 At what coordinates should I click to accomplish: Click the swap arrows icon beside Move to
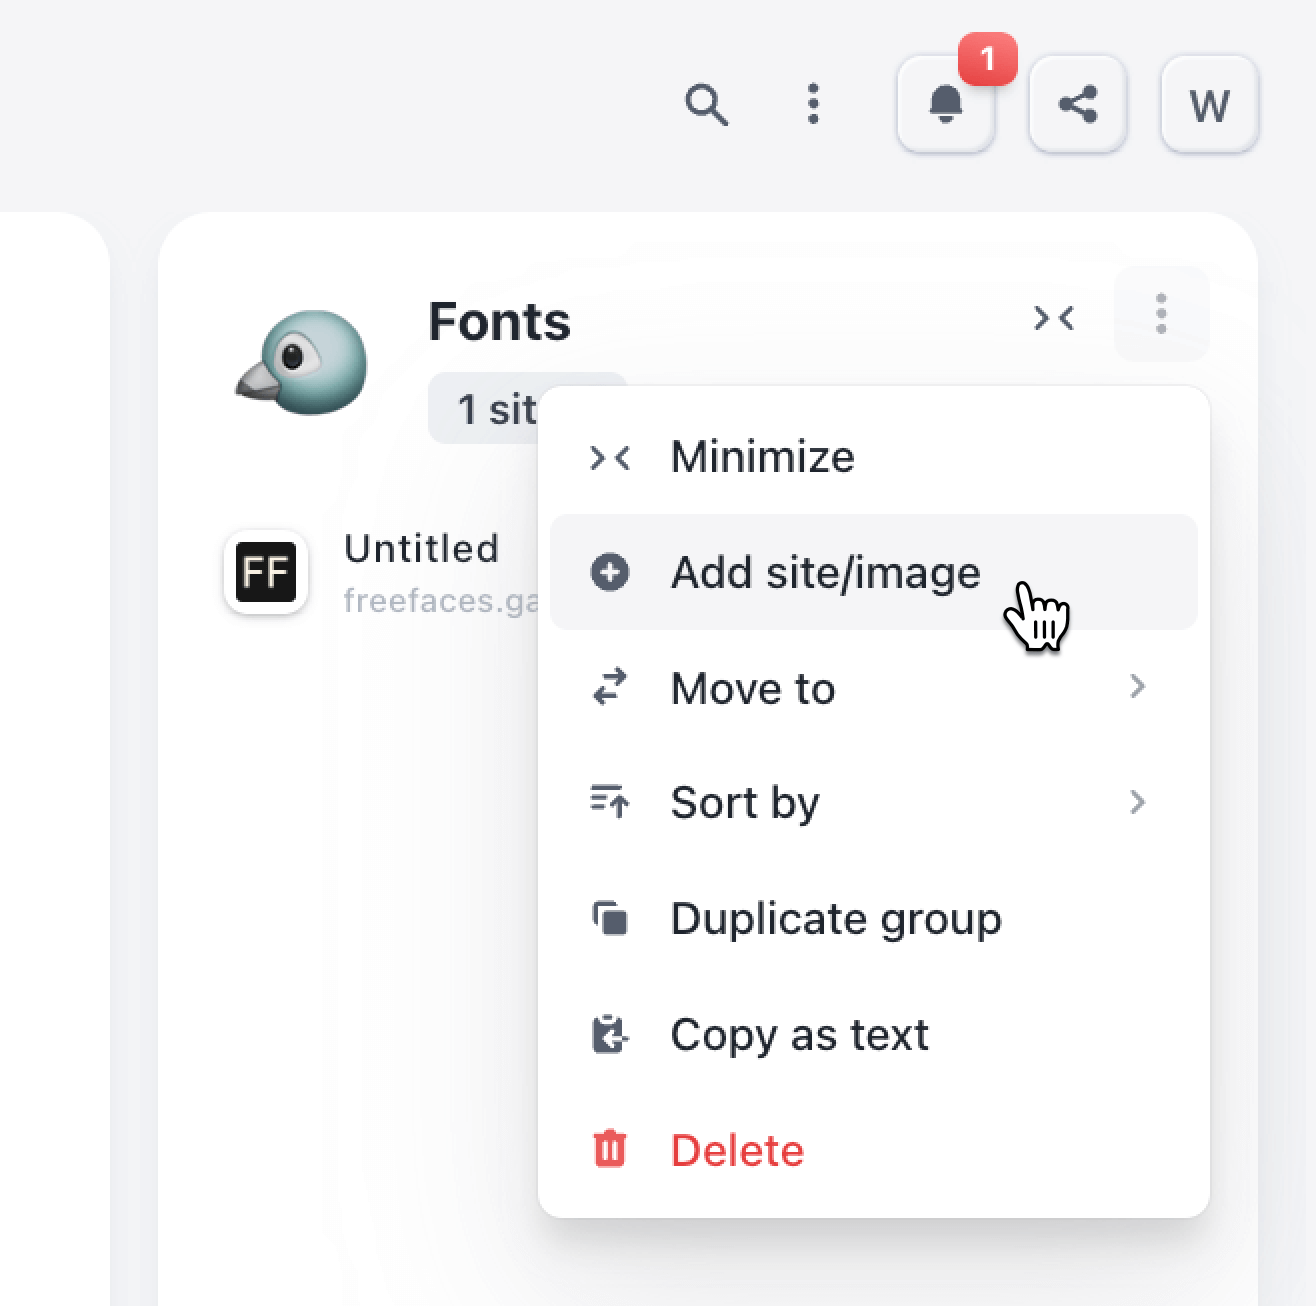point(610,687)
